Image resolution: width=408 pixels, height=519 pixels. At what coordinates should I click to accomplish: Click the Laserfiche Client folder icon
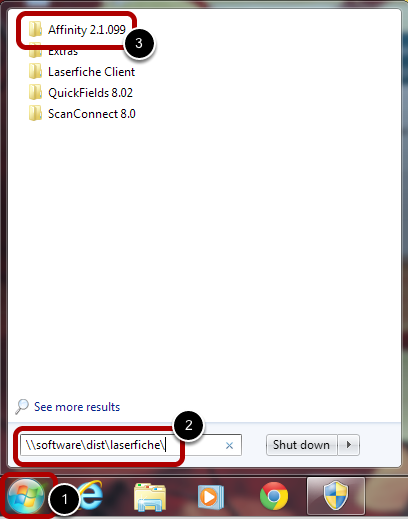pos(35,71)
